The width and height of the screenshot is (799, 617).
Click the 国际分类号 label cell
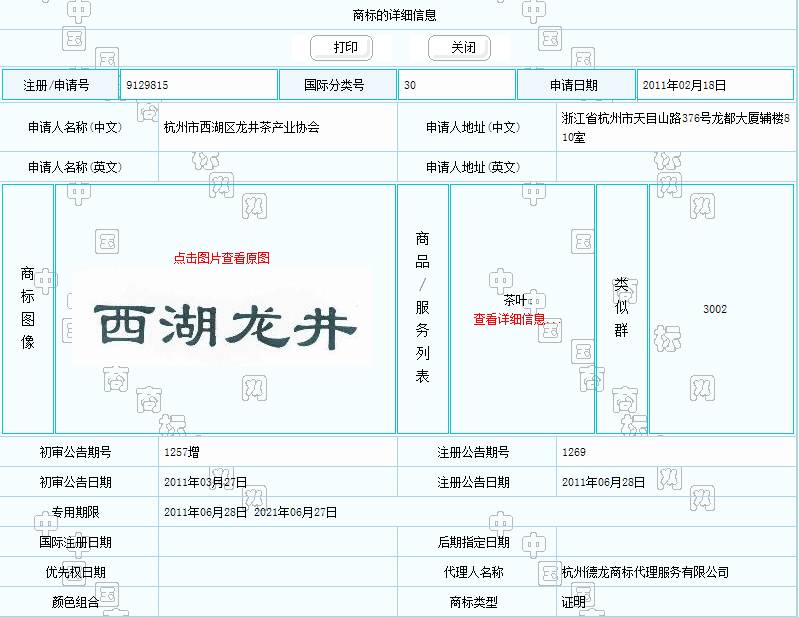point(338,85)
